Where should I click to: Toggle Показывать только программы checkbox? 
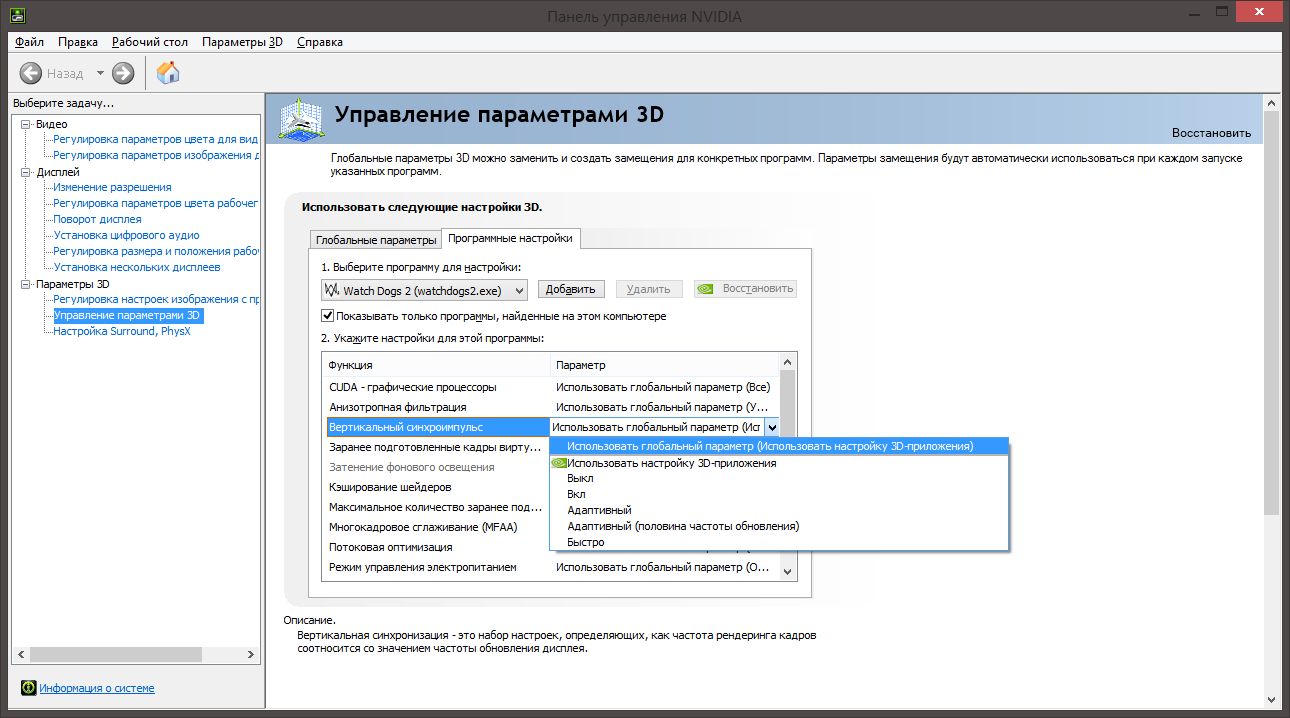tap(327, 316)
